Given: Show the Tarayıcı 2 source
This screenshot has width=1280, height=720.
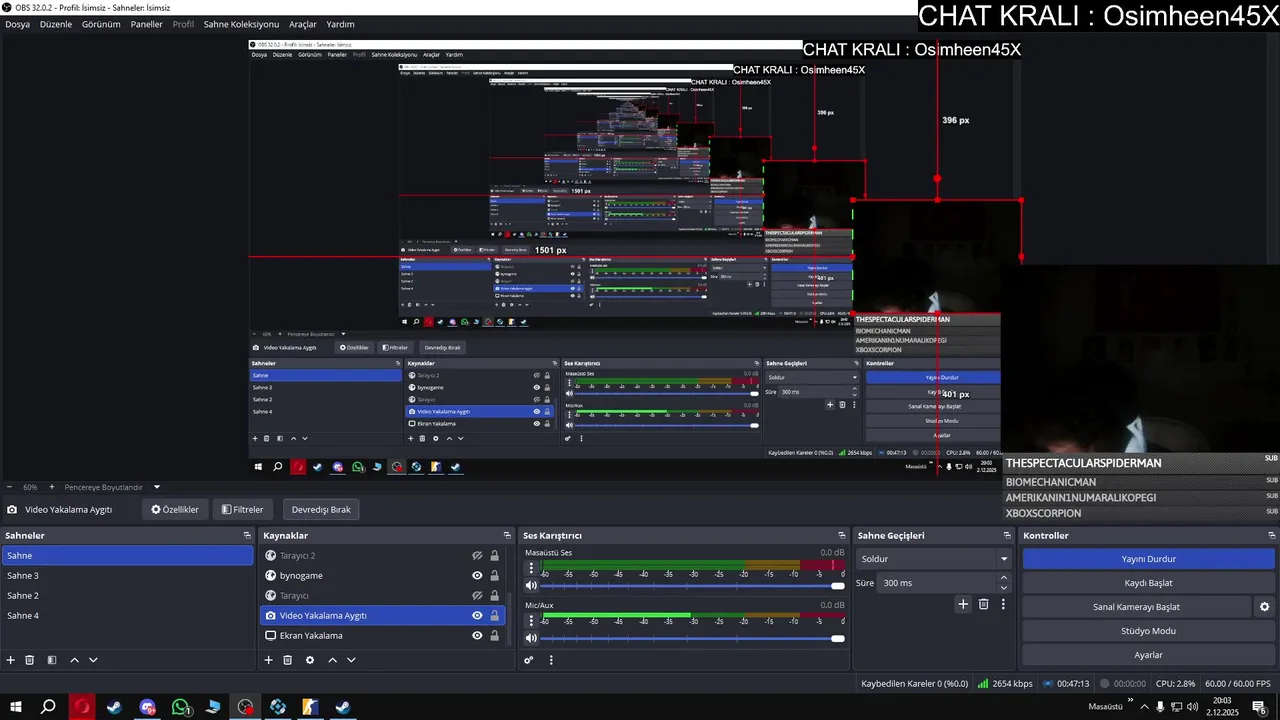Looking at the screenshot, I should point(477,556).
